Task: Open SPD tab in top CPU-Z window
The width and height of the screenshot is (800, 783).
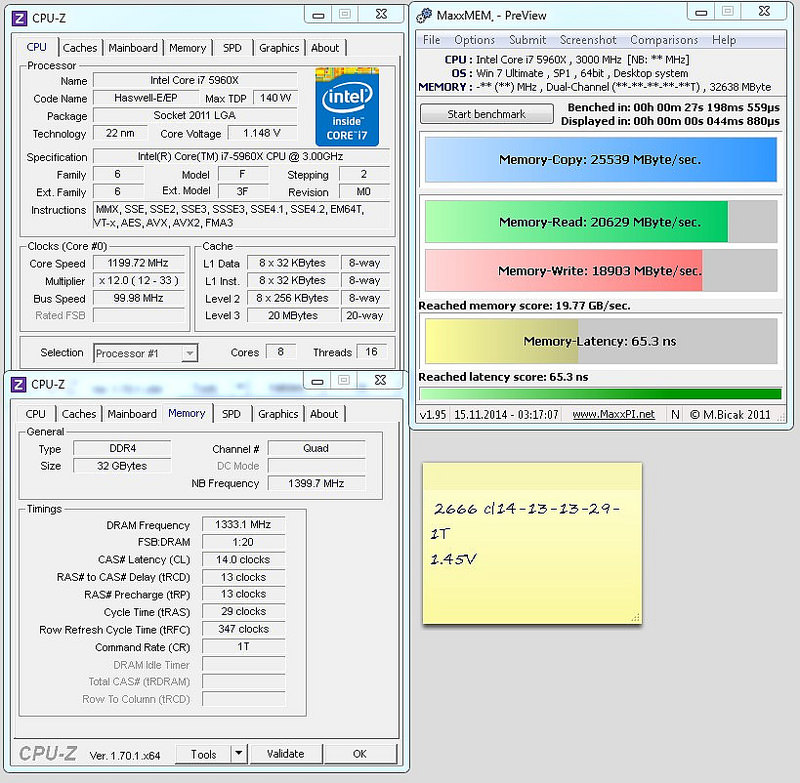Action: 232,48
